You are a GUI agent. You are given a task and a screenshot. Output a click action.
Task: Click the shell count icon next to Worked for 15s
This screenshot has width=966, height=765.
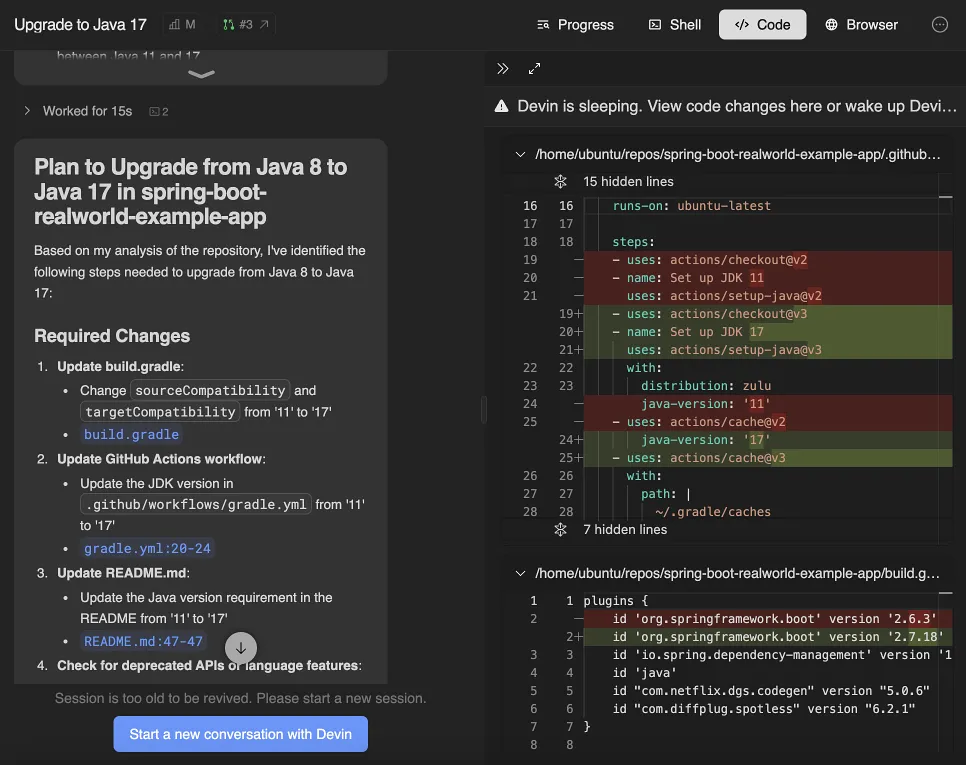pos(158,111)
